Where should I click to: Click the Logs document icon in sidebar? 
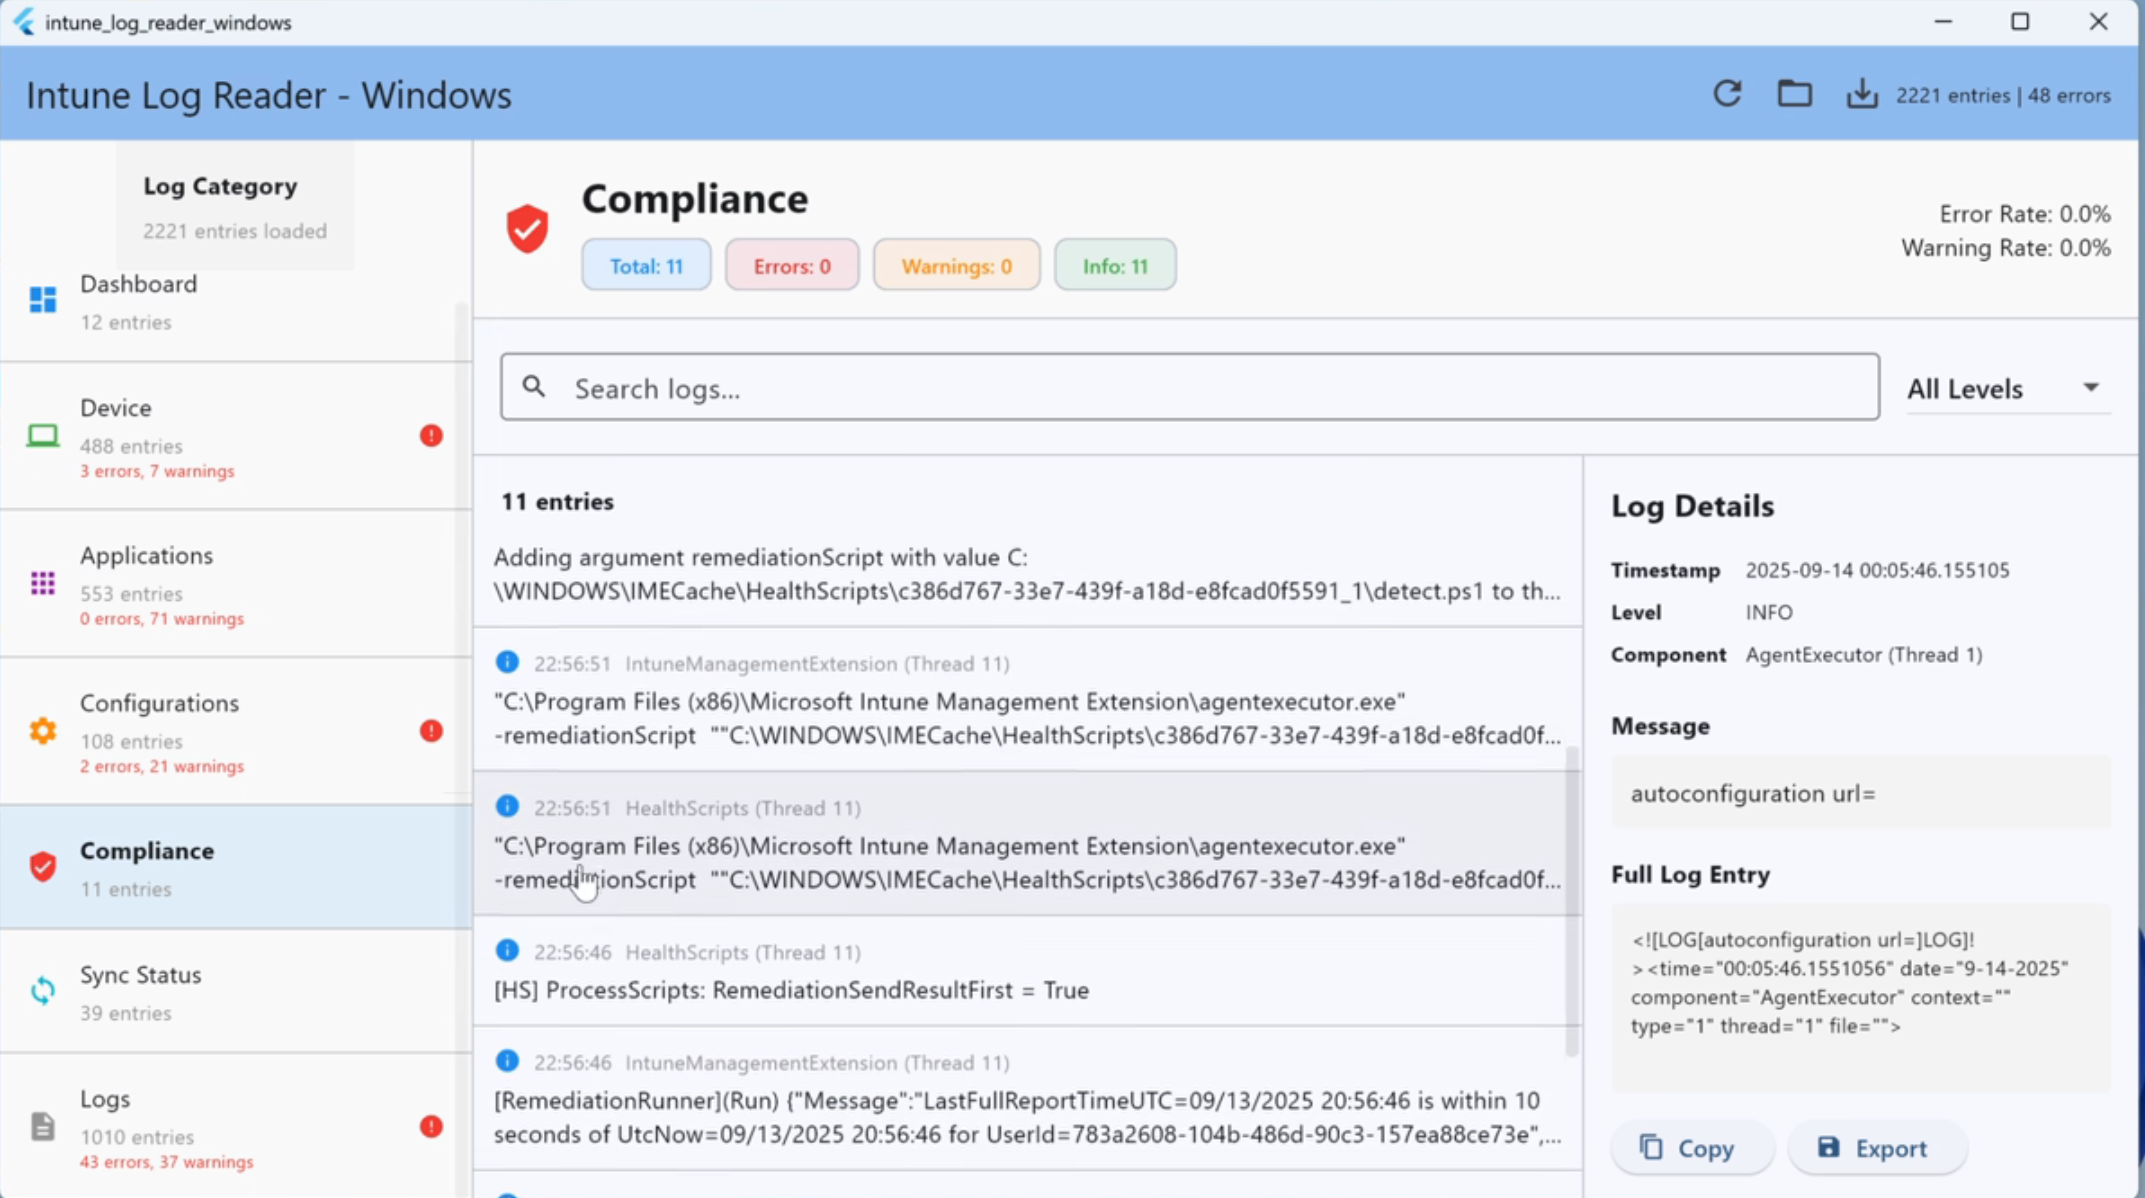(x=42, y=1125)
